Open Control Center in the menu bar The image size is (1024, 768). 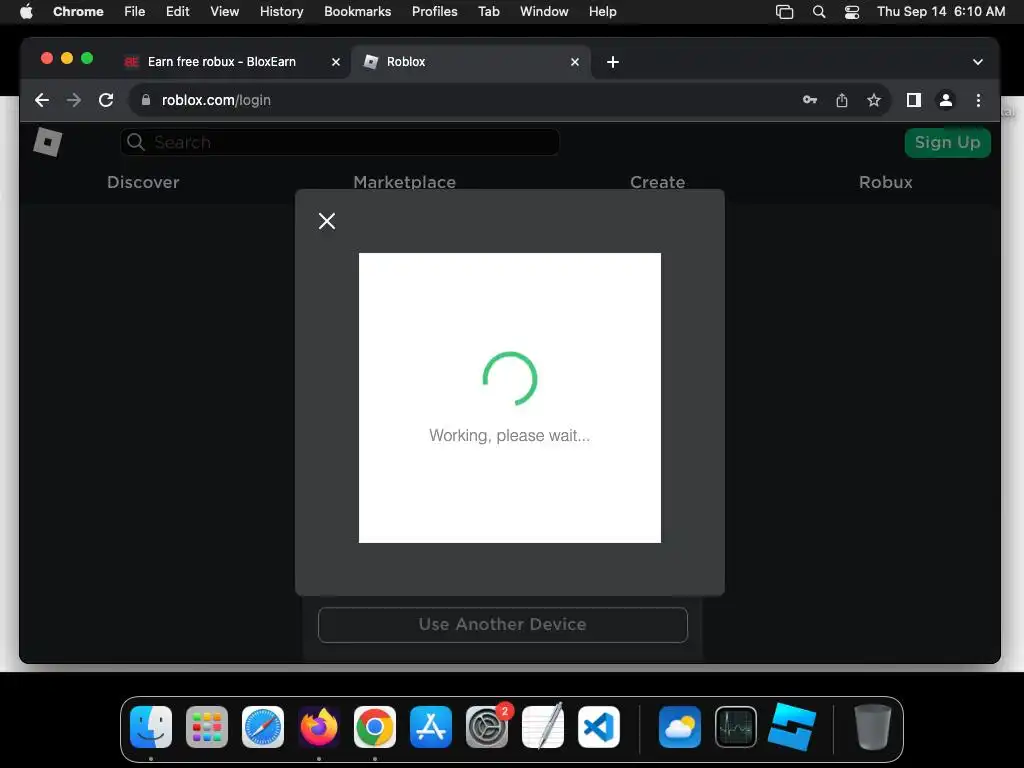pyautogui.click(x=852, y=12)
